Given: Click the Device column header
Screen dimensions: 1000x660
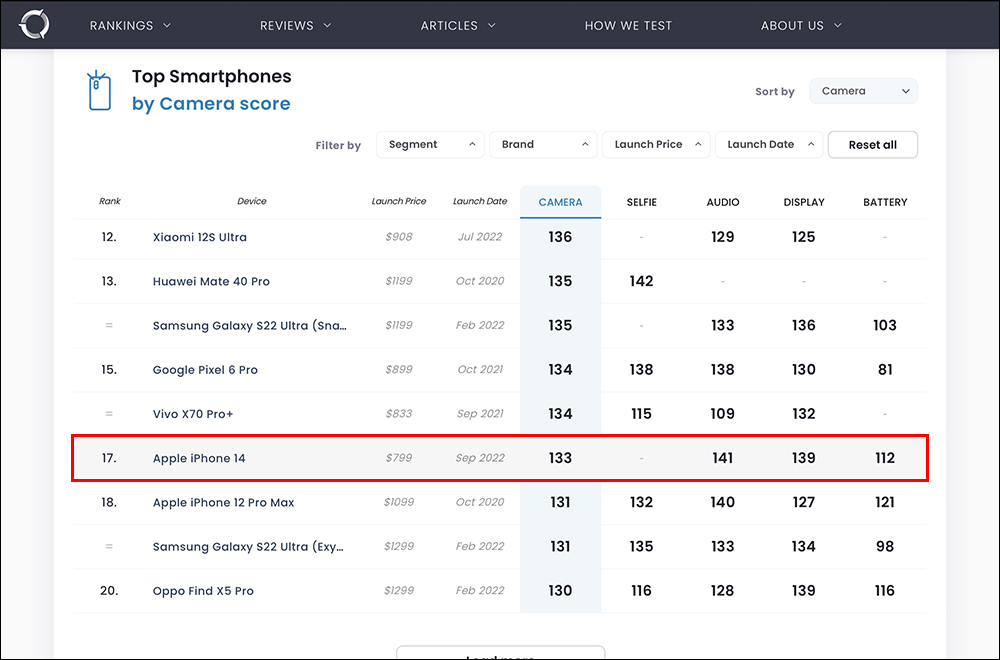Looking at the screenshot, I should point(252,201).
